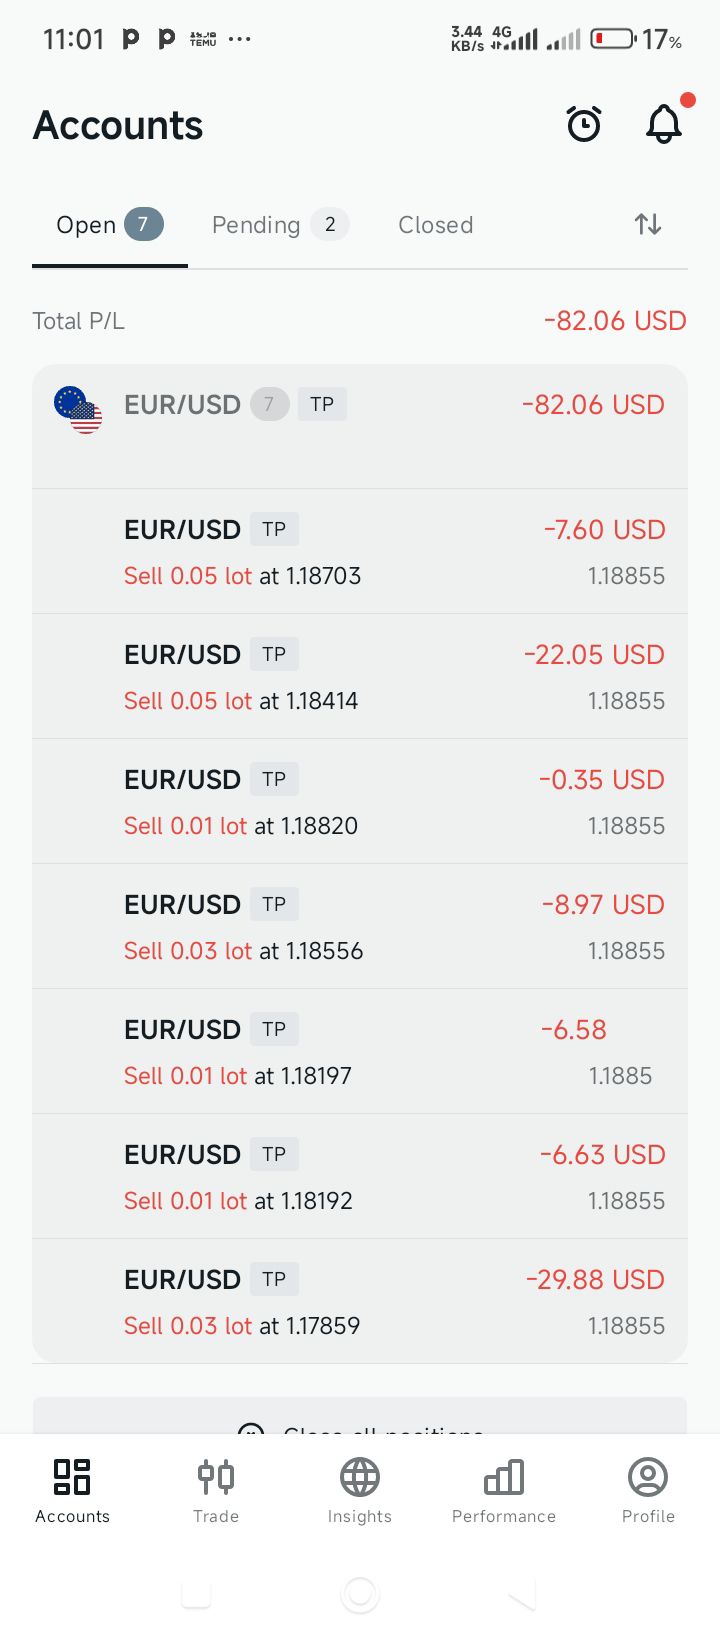Switch to the Pending tab
720x1640 pixels.
click(x=280, y=225)
